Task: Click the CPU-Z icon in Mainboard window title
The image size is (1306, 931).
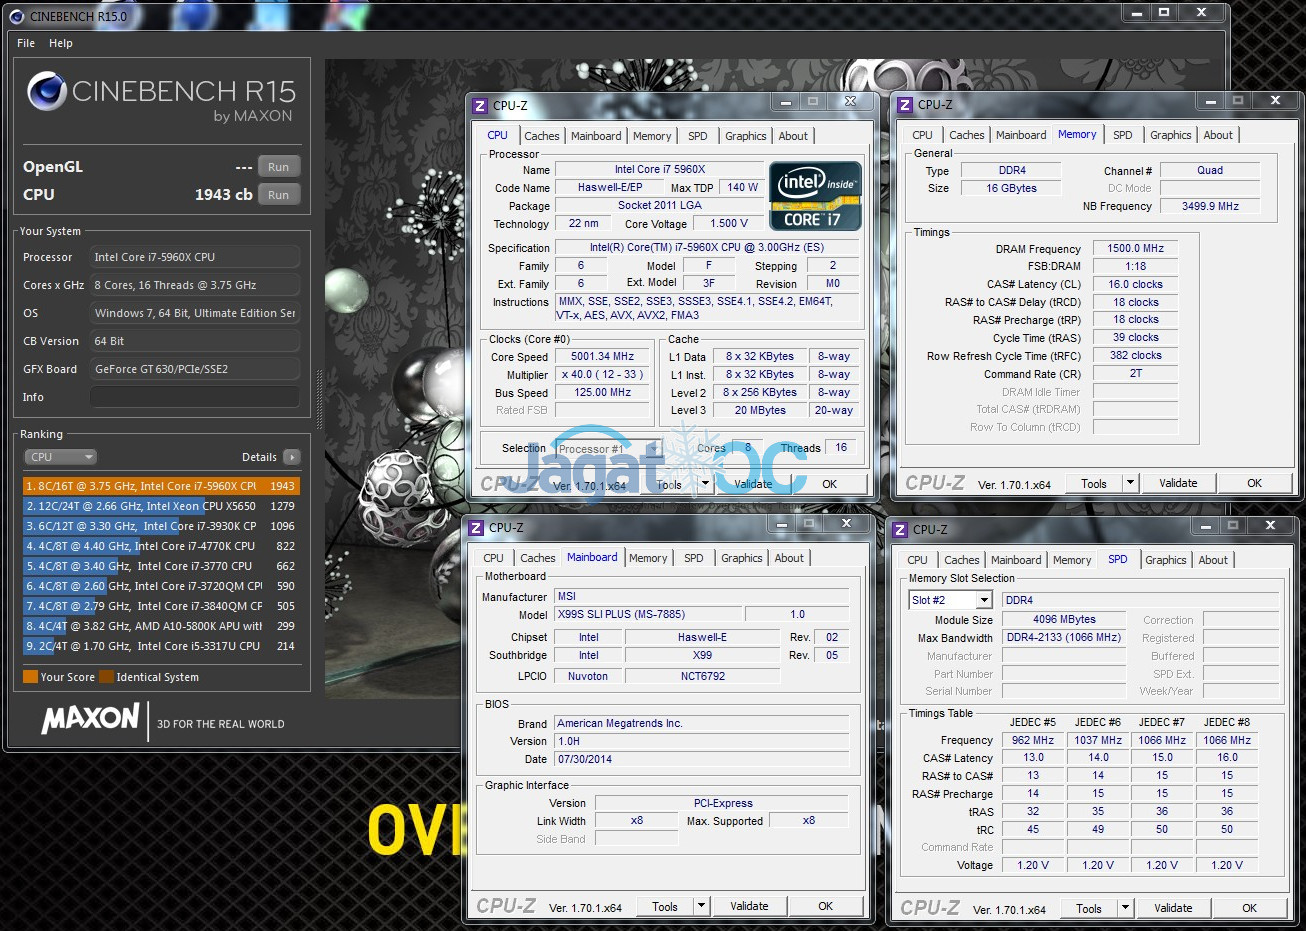Action: pyautogui.click(x=476, y=528)
